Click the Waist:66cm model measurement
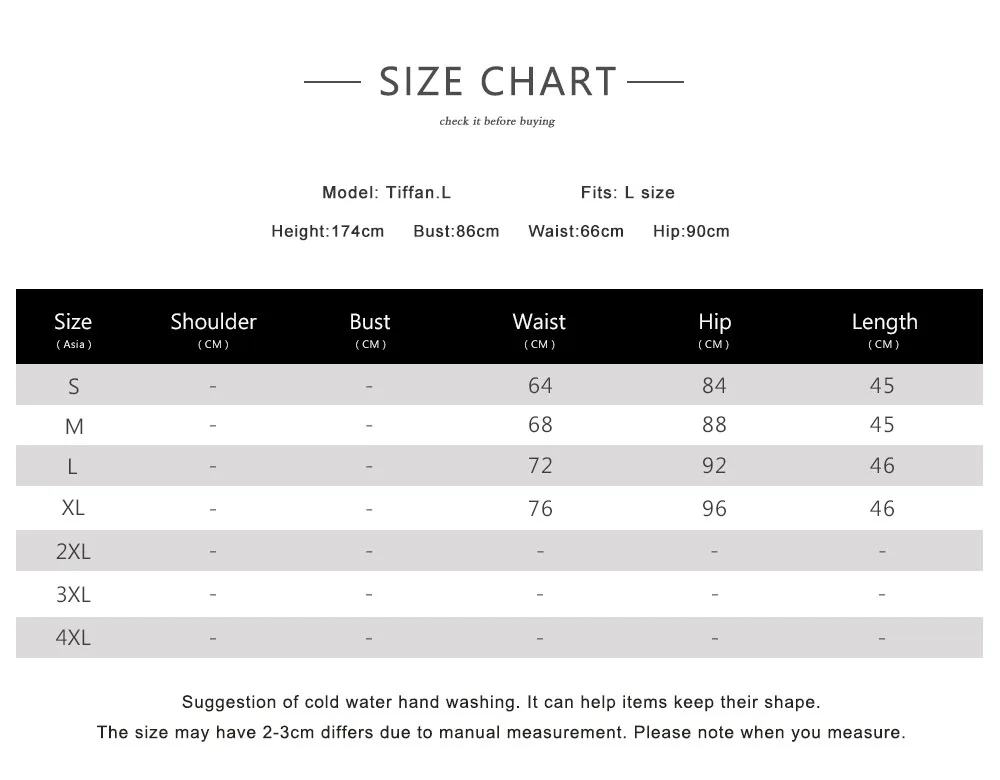This screenshot has width=1000, height=780. [575, 231]
